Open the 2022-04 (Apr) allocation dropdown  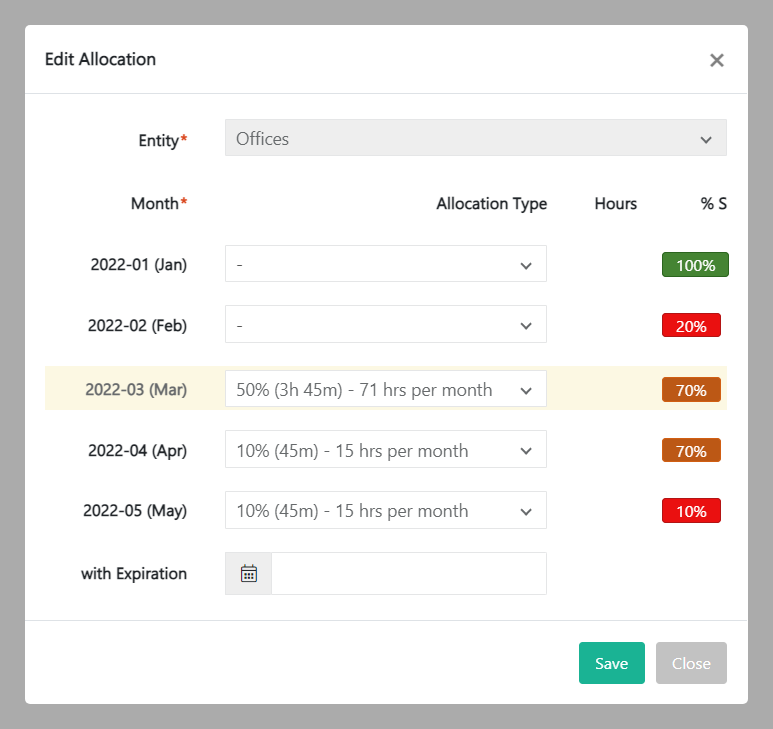point(385,450)
